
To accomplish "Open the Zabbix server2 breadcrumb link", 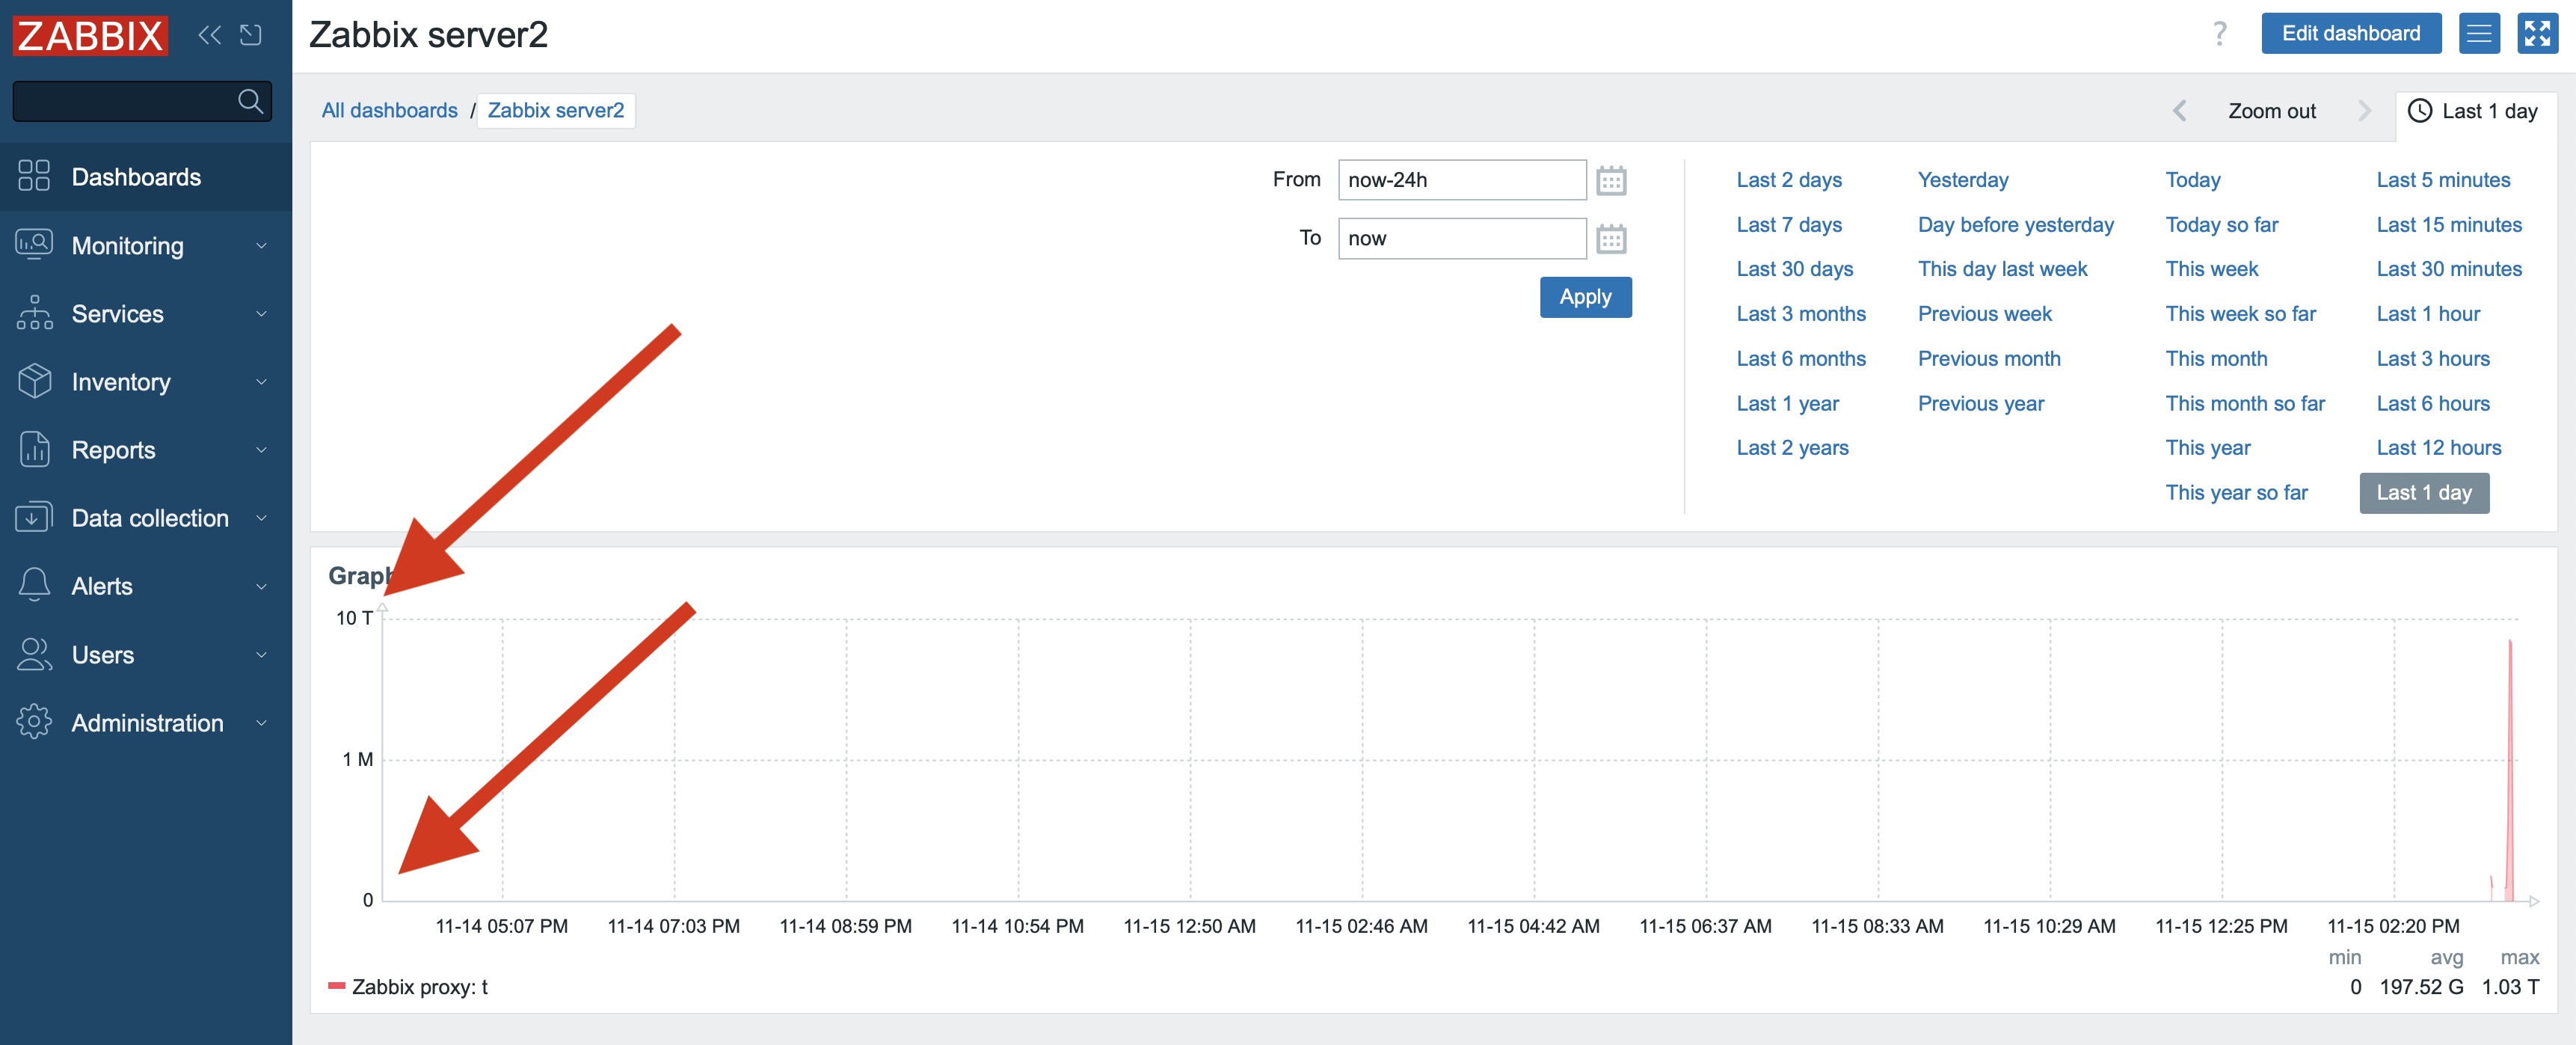I will tap(555, 110).
